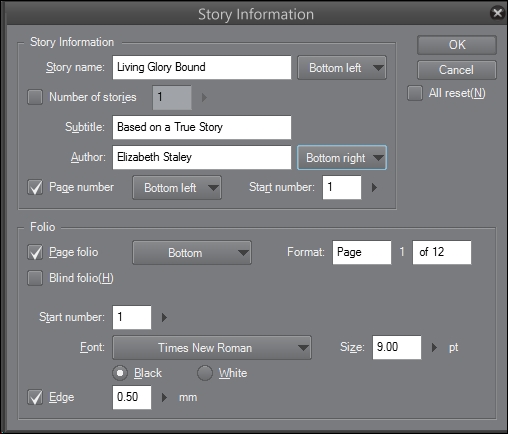508x434 pixels.
Task: Select the Black color radio button
Action: click(120, 373)
